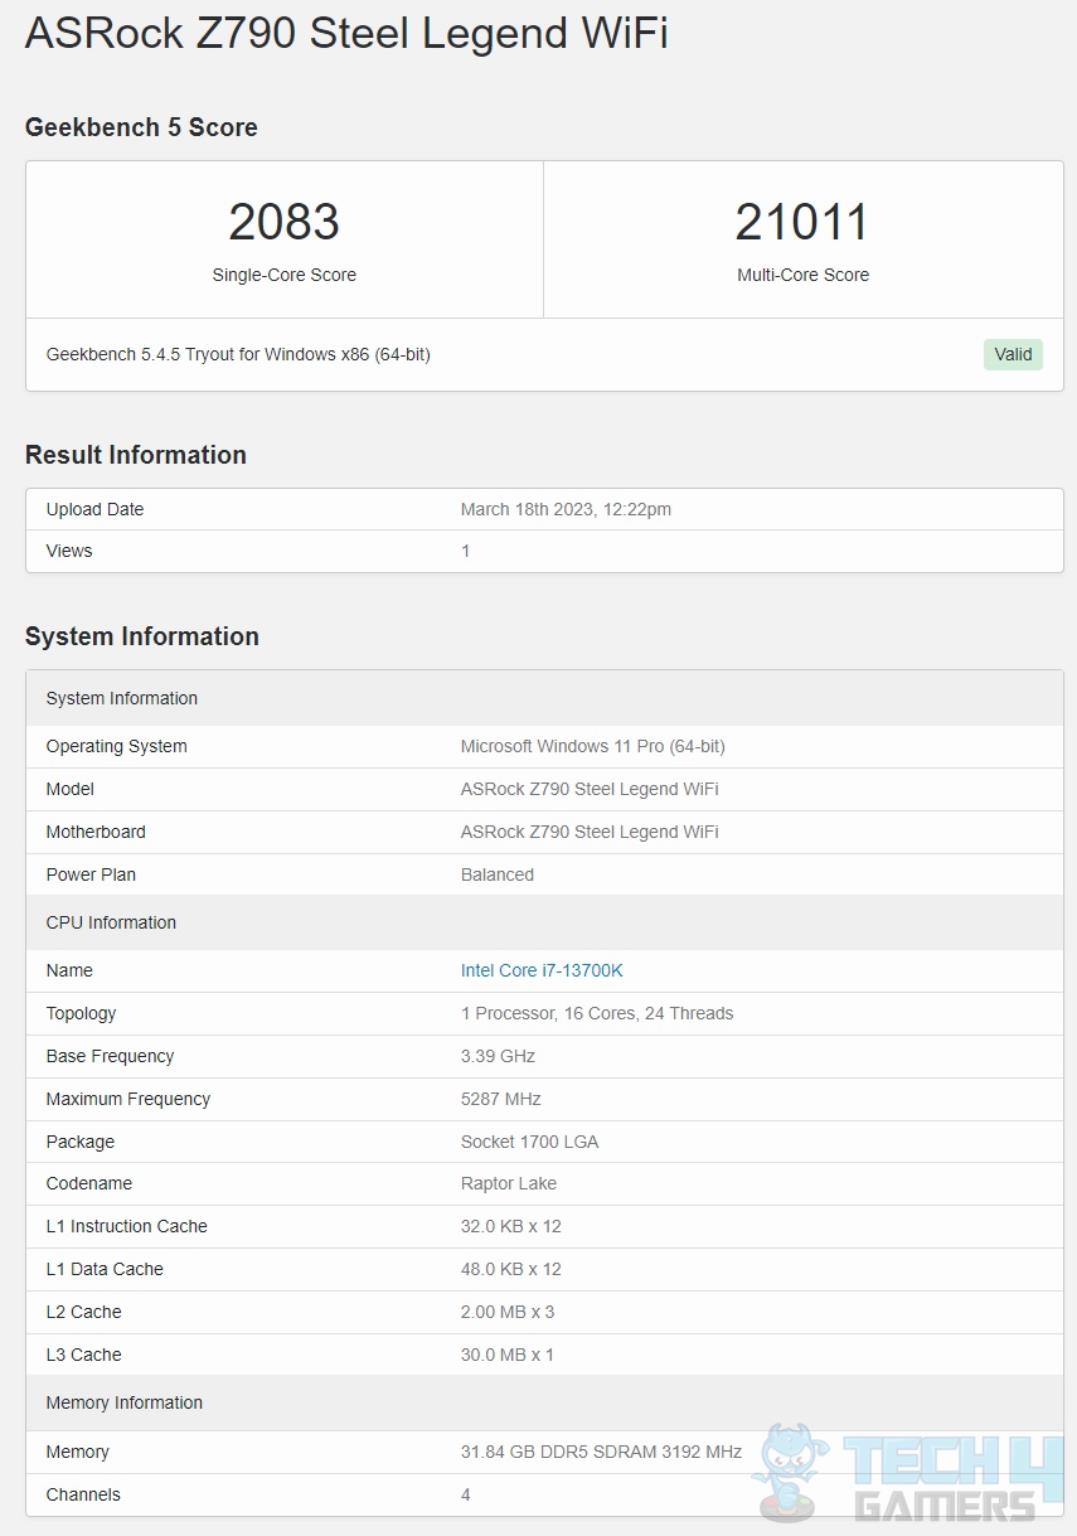This screenshot has height=1536, width=1077.
Task: Click the "Package" row label
Action: click(80, 1142)
